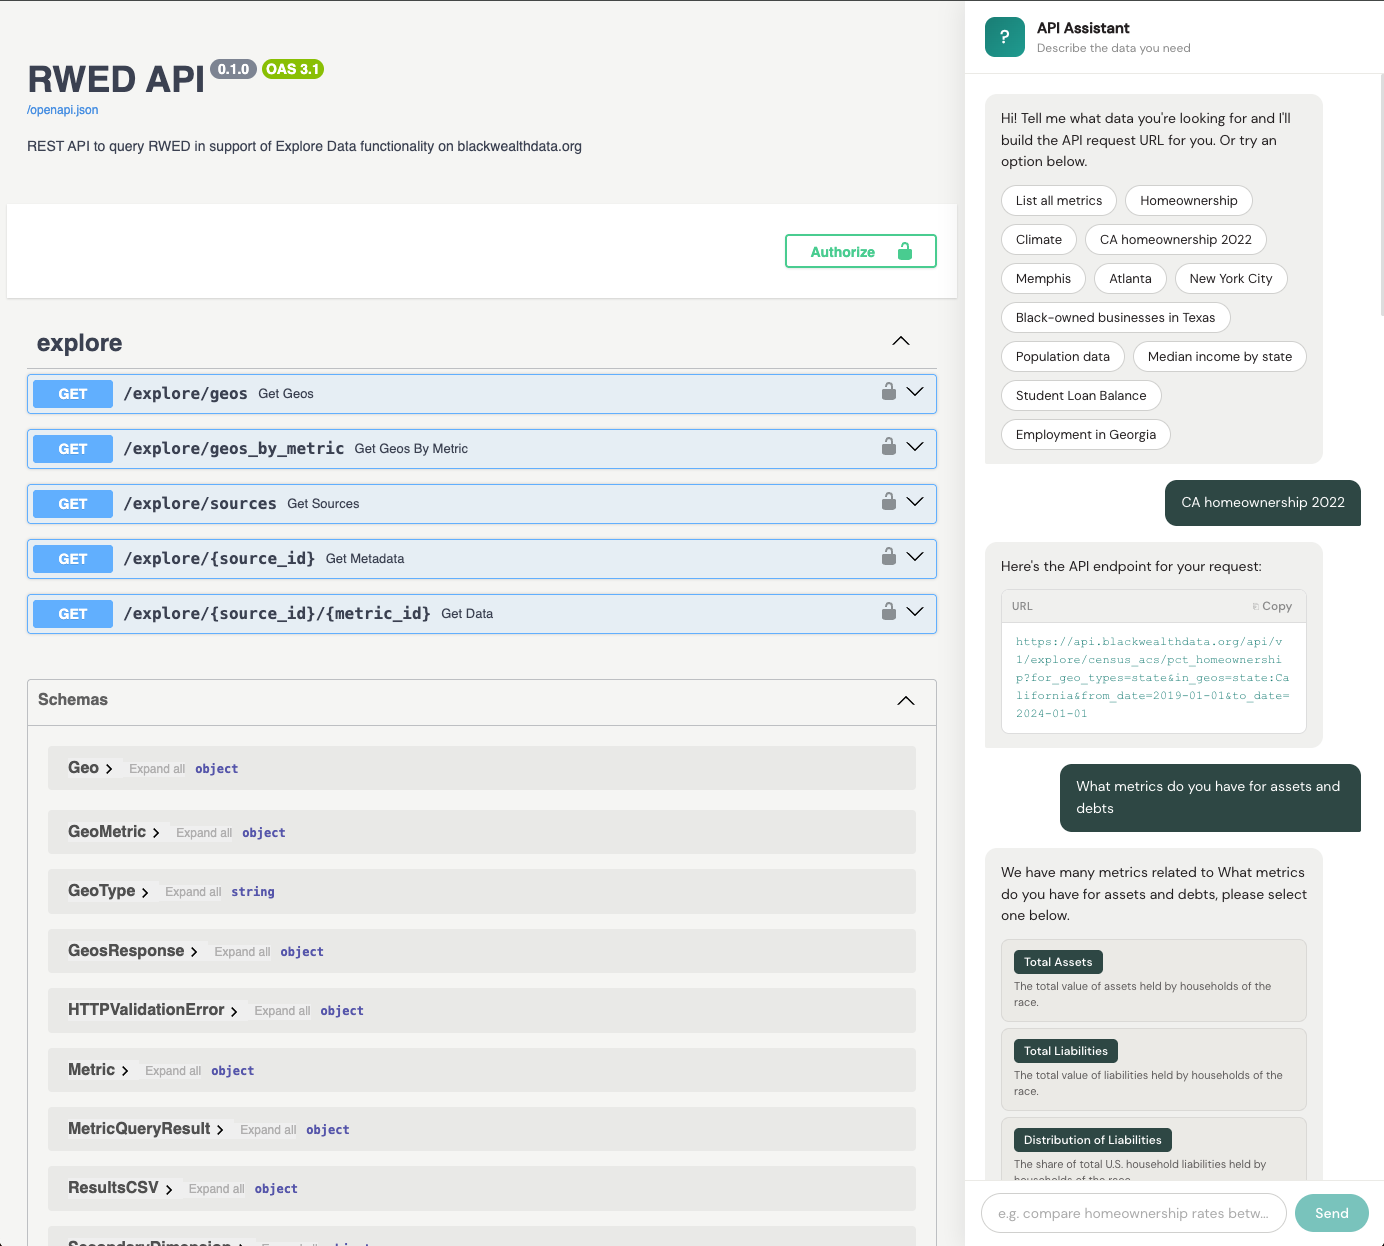The width and height of the screenshot is (1384, 1246).
Task: Select the Climate suggestion chip
Action: click(1039, 239)
